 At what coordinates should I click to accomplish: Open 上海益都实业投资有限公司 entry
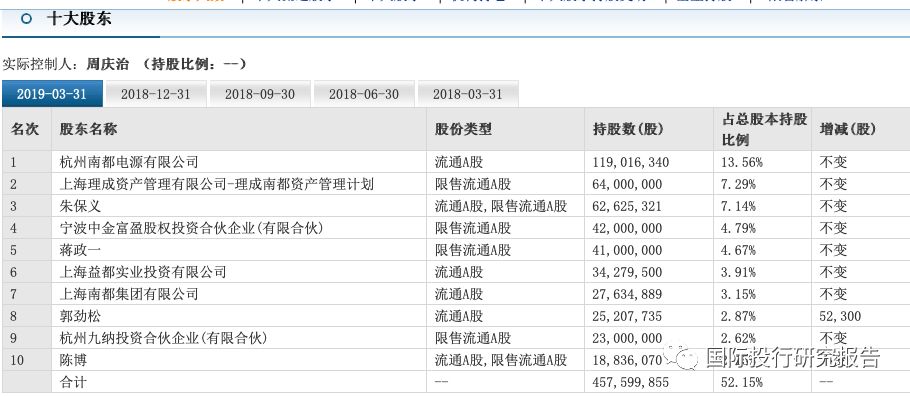[x=143, y=272]
